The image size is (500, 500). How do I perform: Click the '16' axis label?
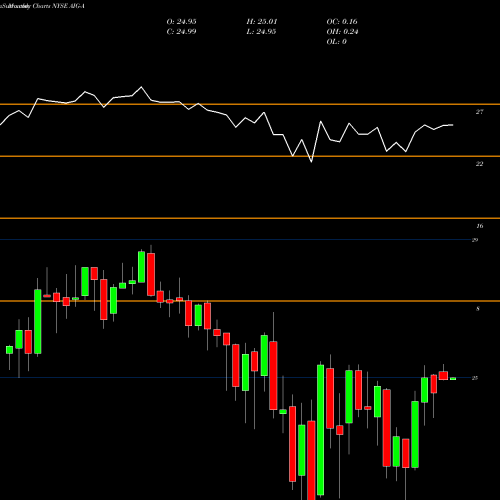(x=479, y=226)
